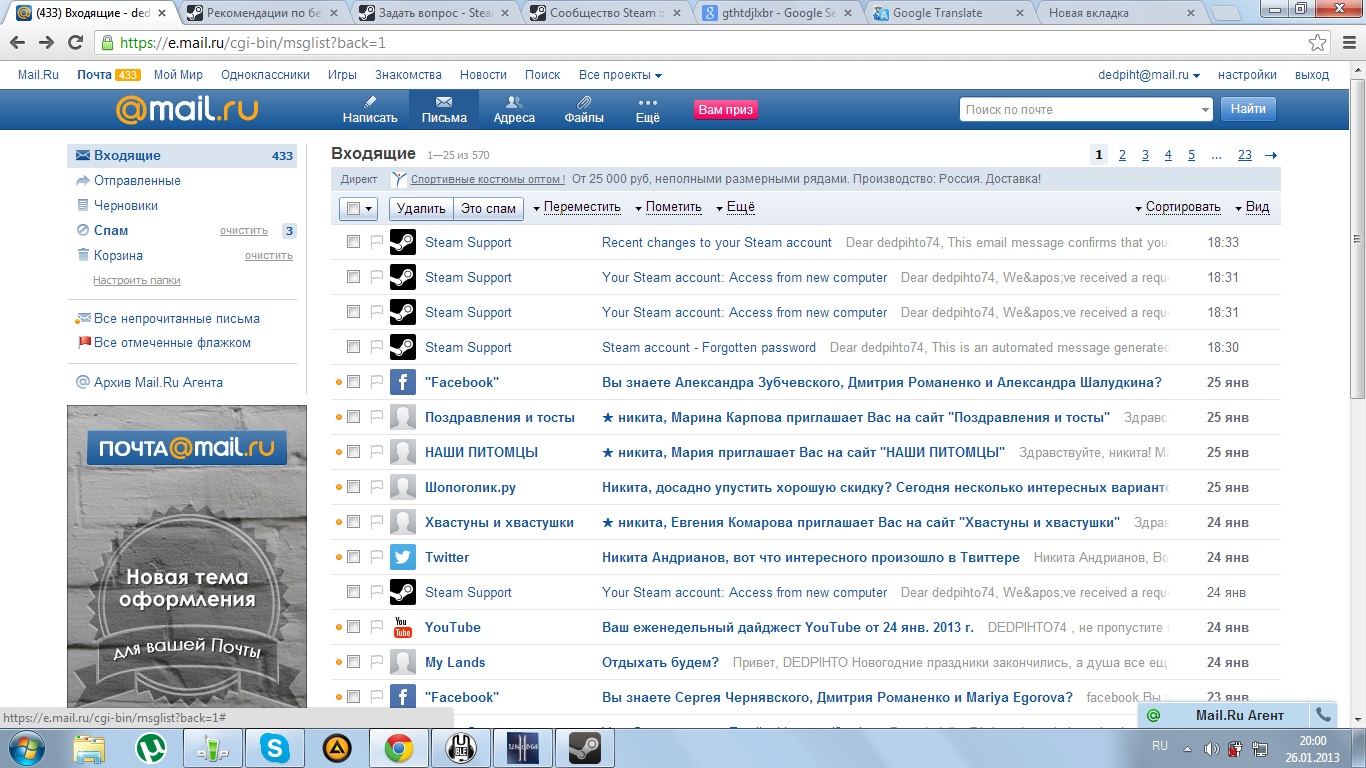
Task: Click the pink Вам приз button
Action: [x=726, y=110]
